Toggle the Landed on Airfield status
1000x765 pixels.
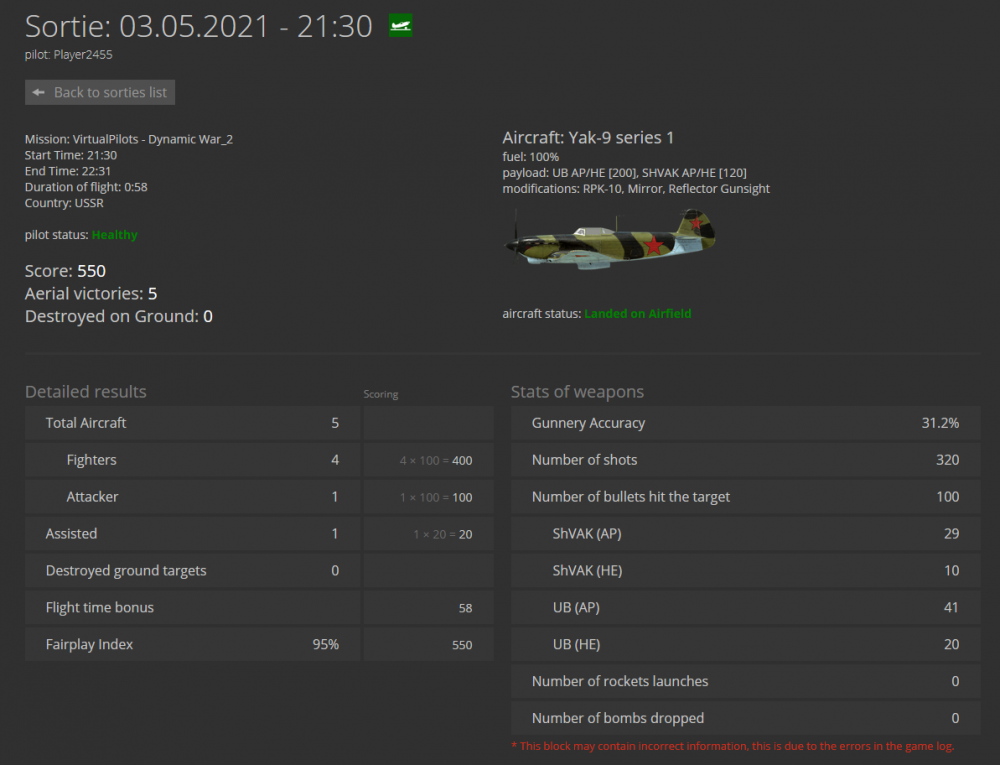pos(639,313)
